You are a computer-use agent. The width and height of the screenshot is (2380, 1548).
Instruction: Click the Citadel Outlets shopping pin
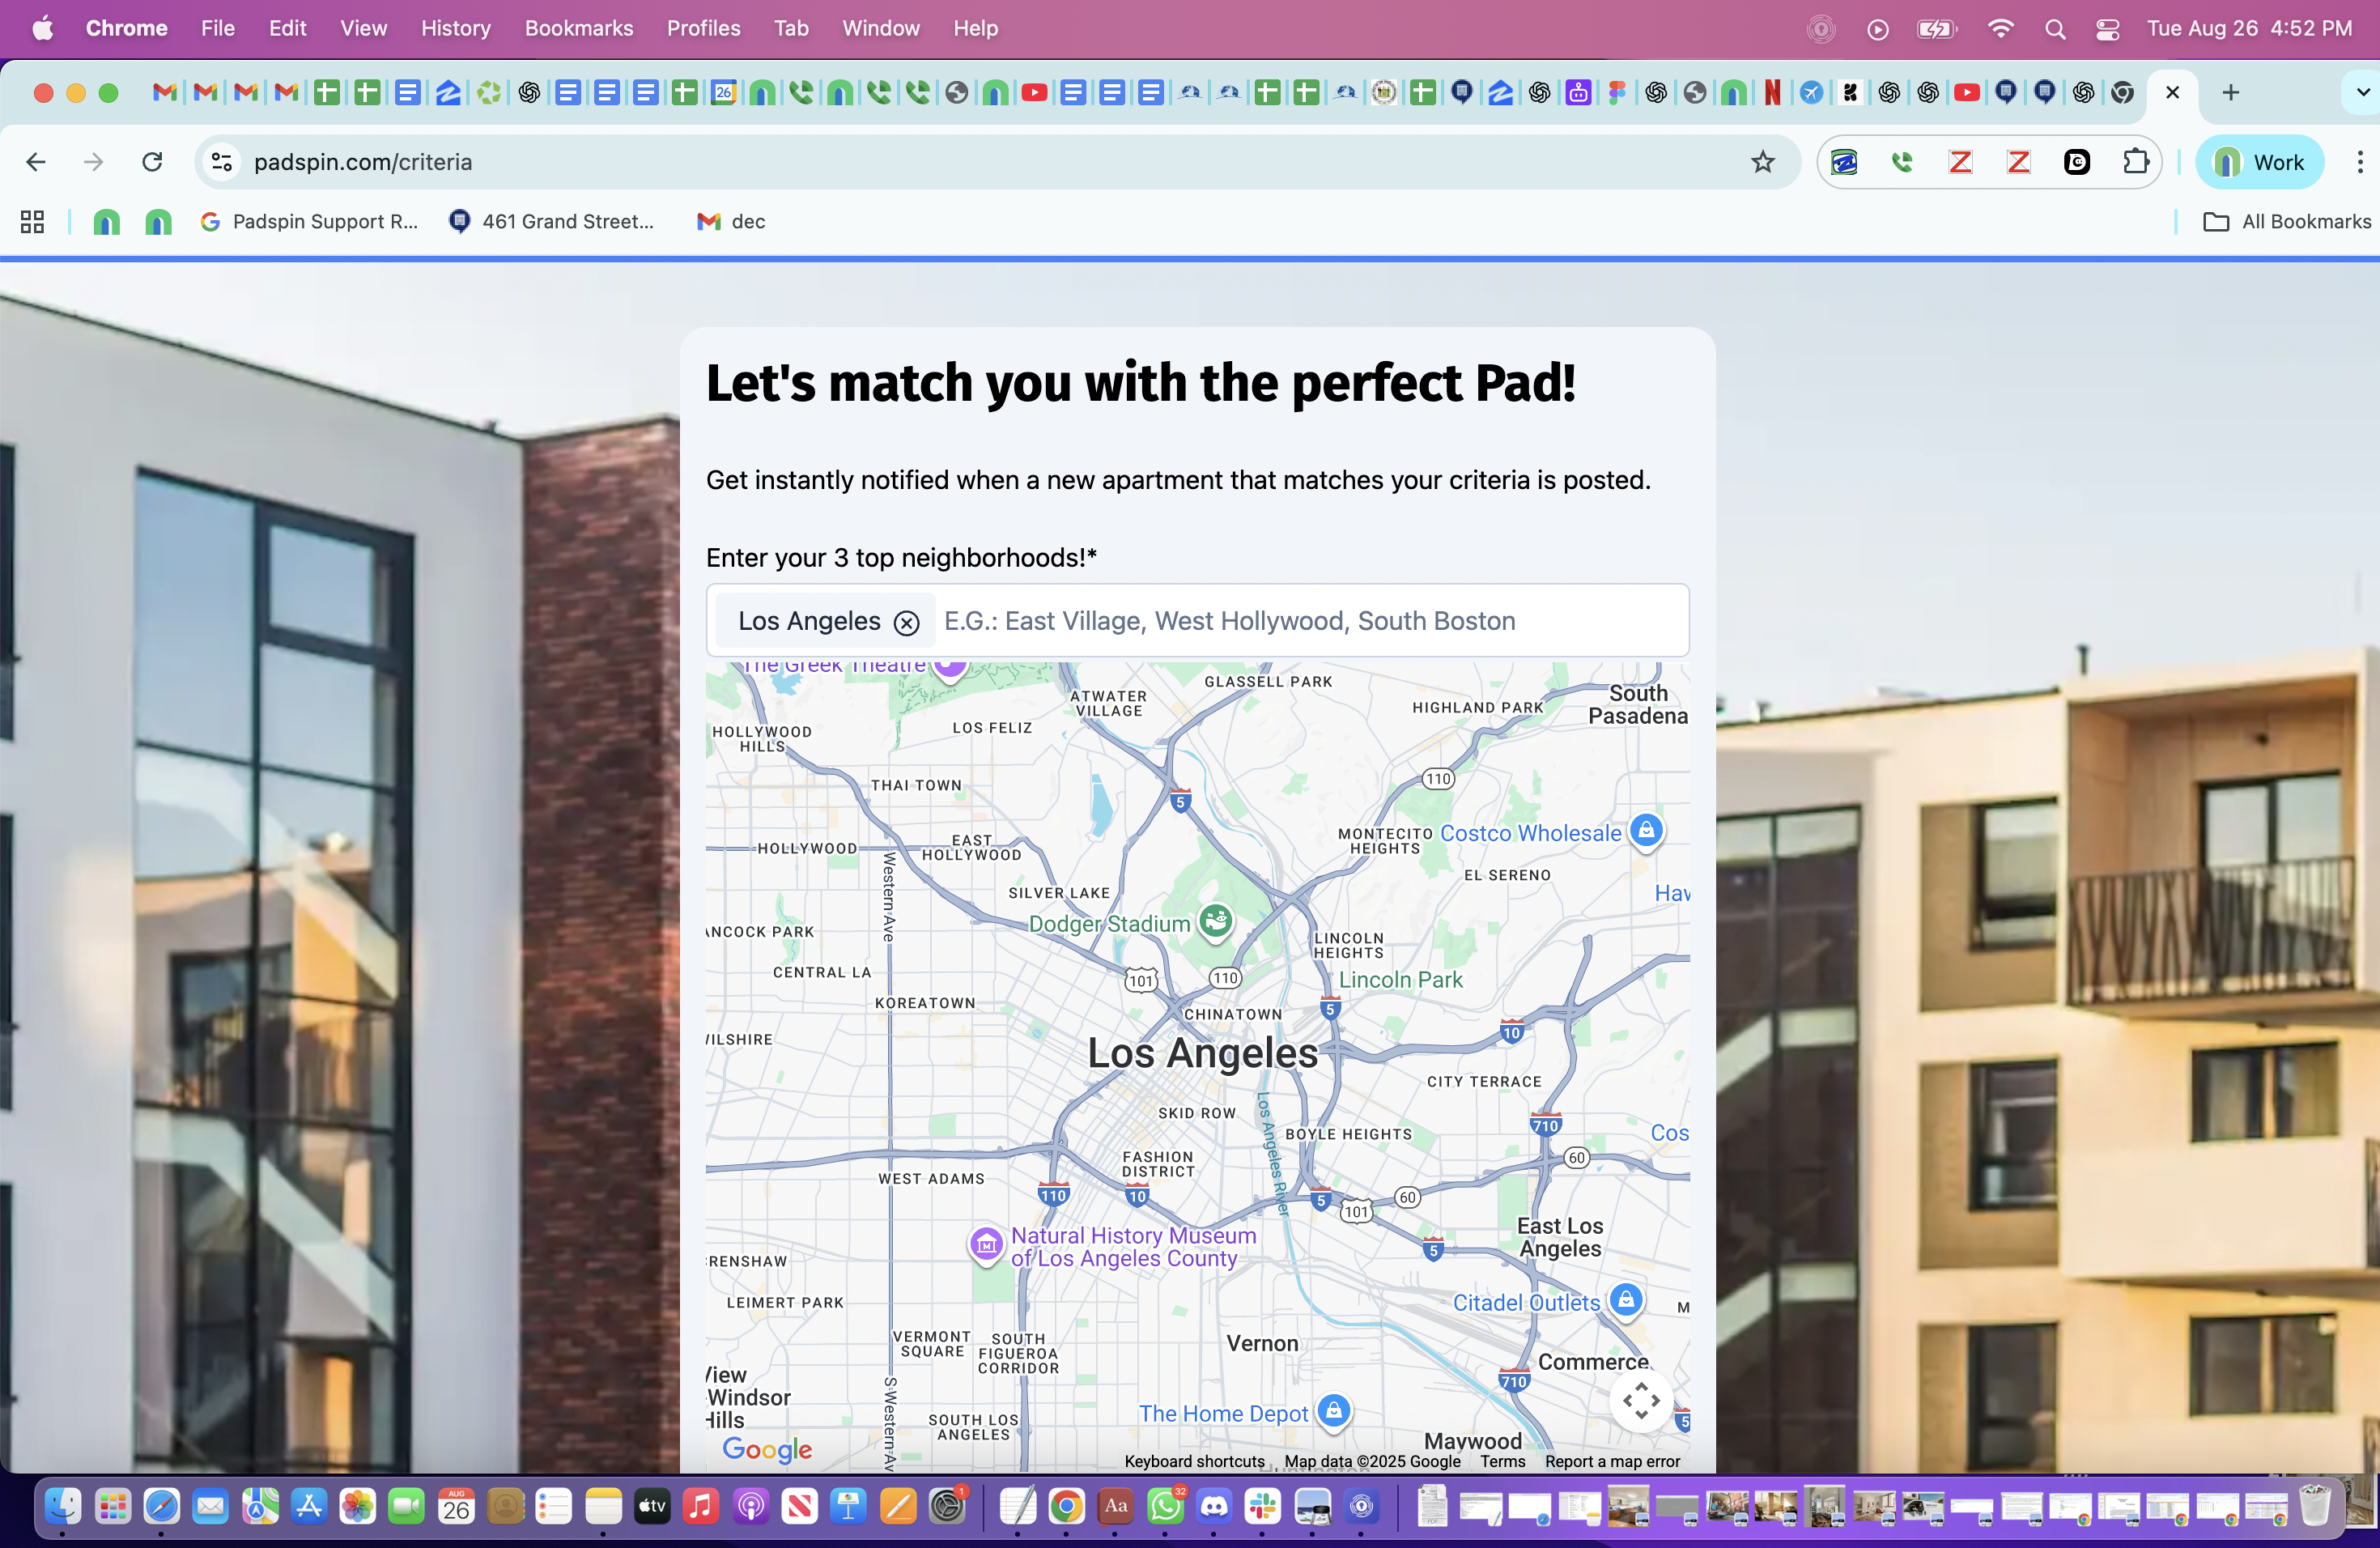pyautogui.click(x=1626, y=1300)
